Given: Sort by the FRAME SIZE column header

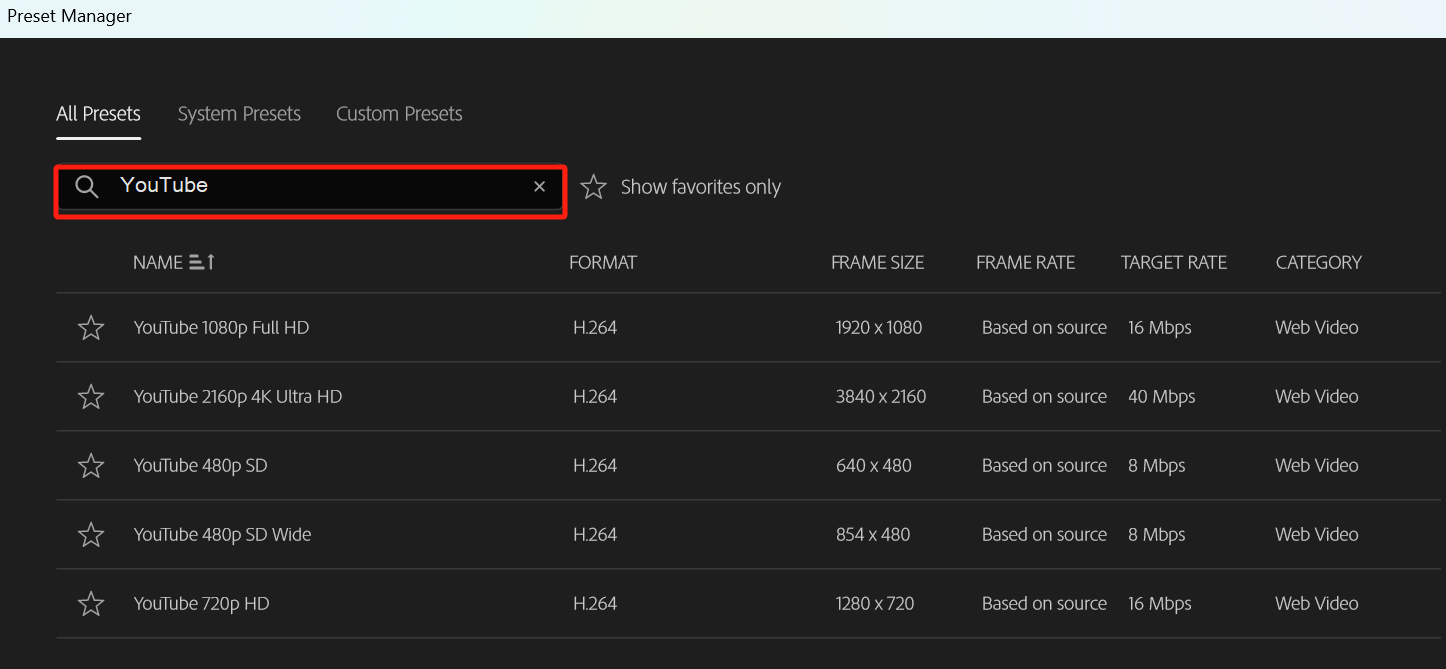Looking at the screenshot, I should pyautogui.click(x=878, y=262).
